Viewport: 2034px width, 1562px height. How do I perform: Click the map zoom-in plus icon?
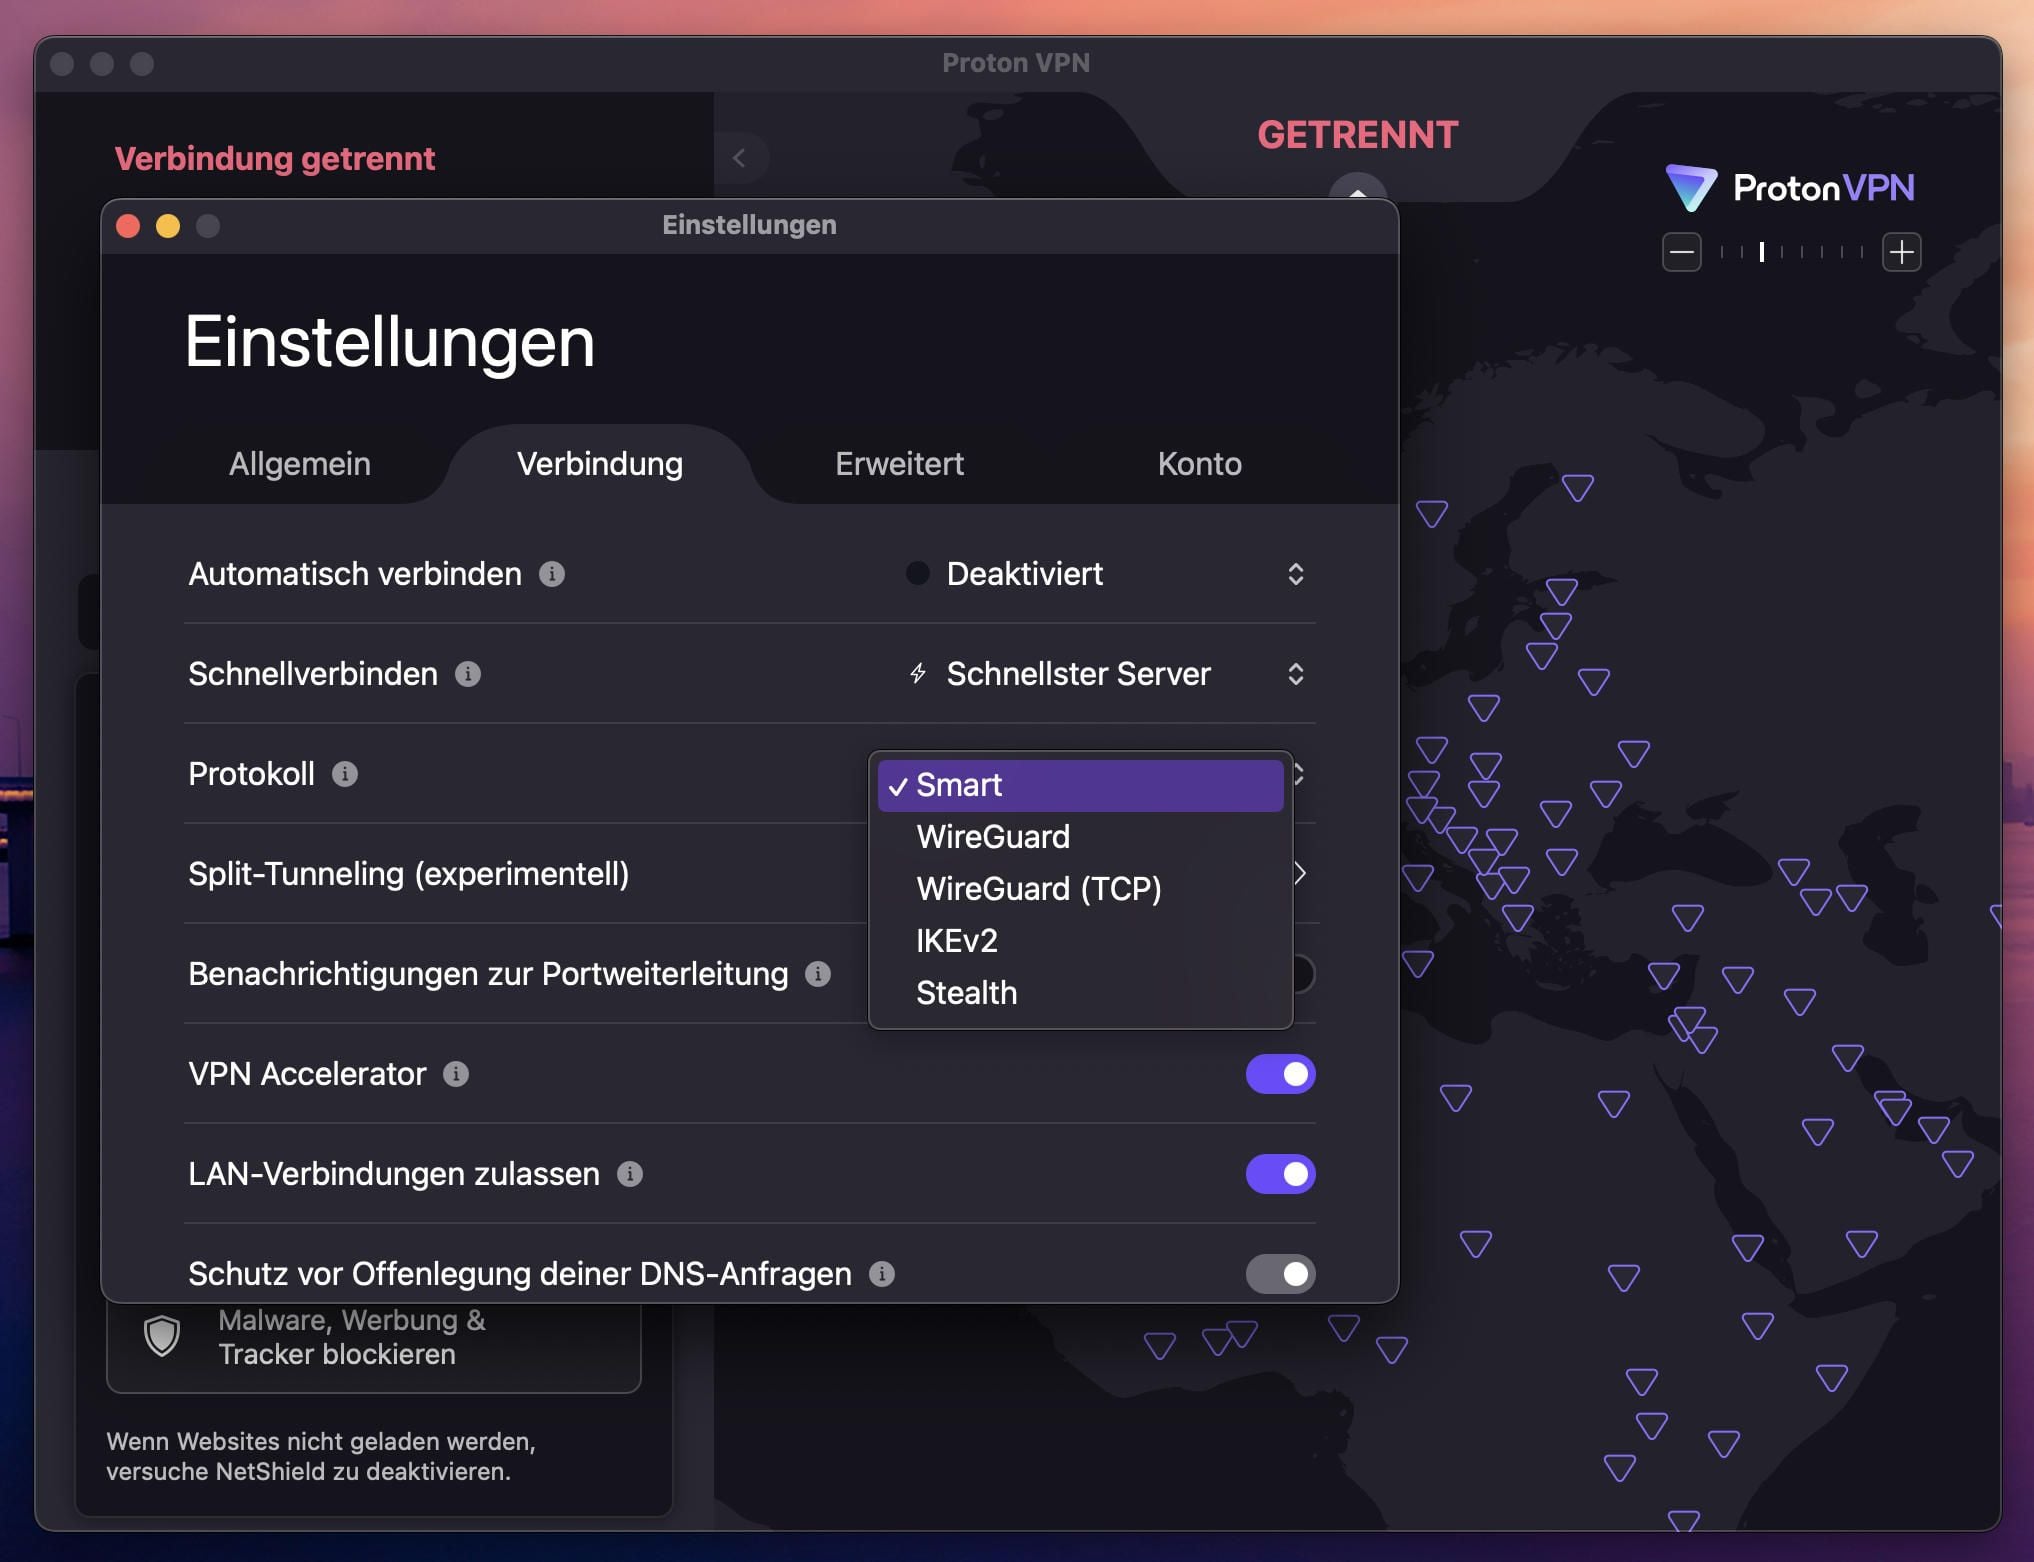coord(1902,252)
